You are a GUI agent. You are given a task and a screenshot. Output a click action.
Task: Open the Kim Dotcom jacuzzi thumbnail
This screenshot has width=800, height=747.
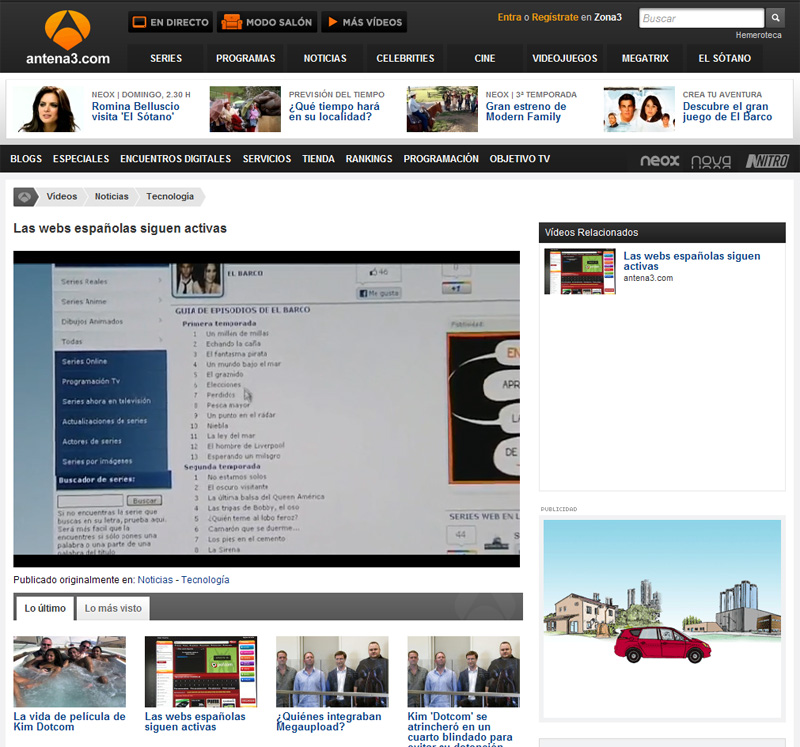[69, 671]
